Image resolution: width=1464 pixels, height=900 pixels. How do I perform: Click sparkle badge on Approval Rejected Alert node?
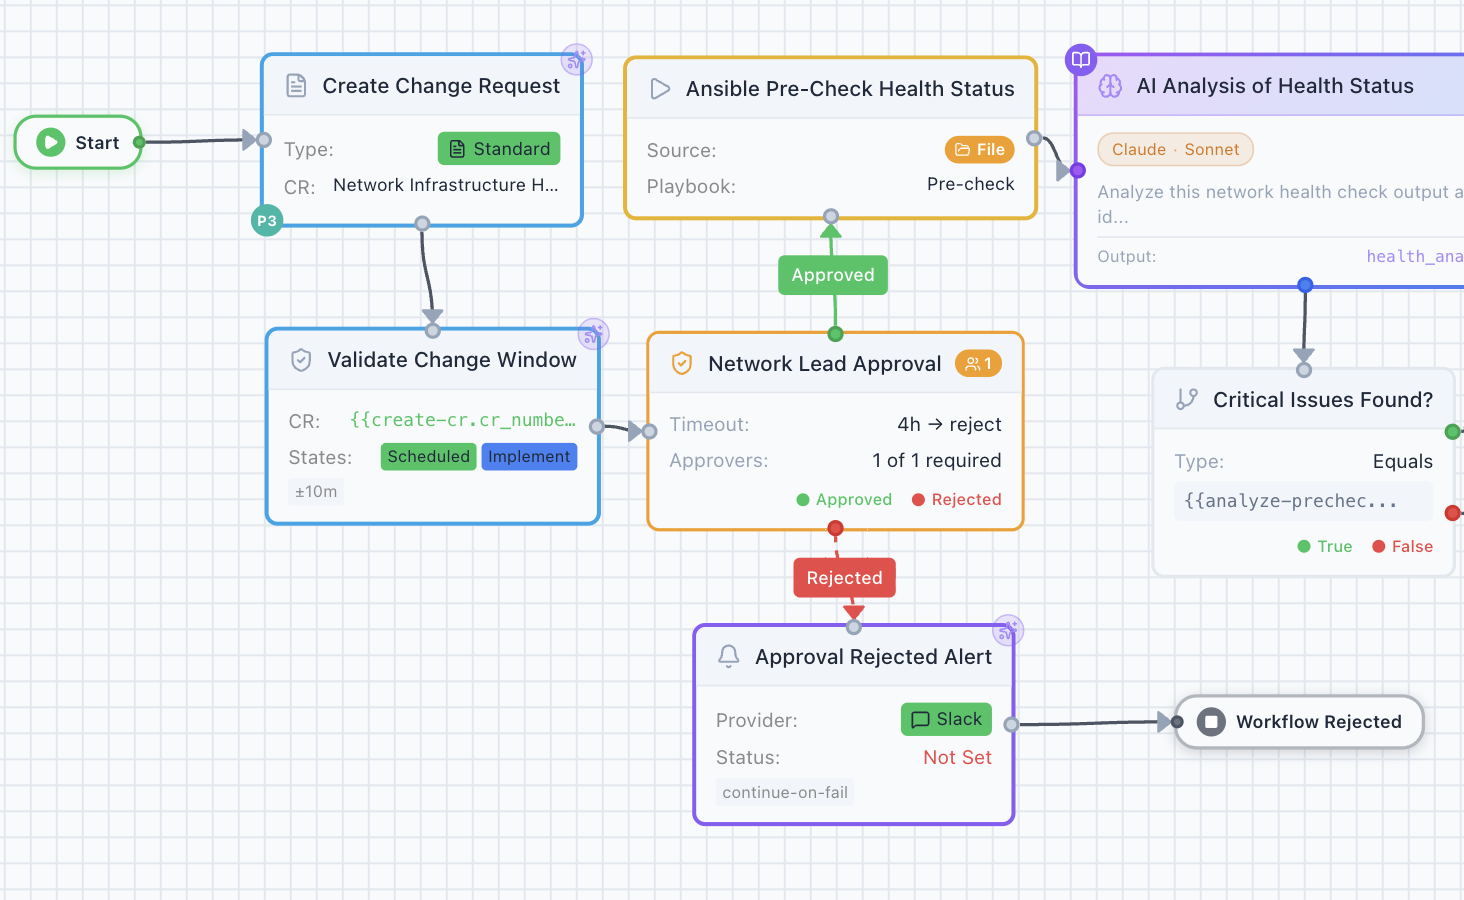point(1008,630)
